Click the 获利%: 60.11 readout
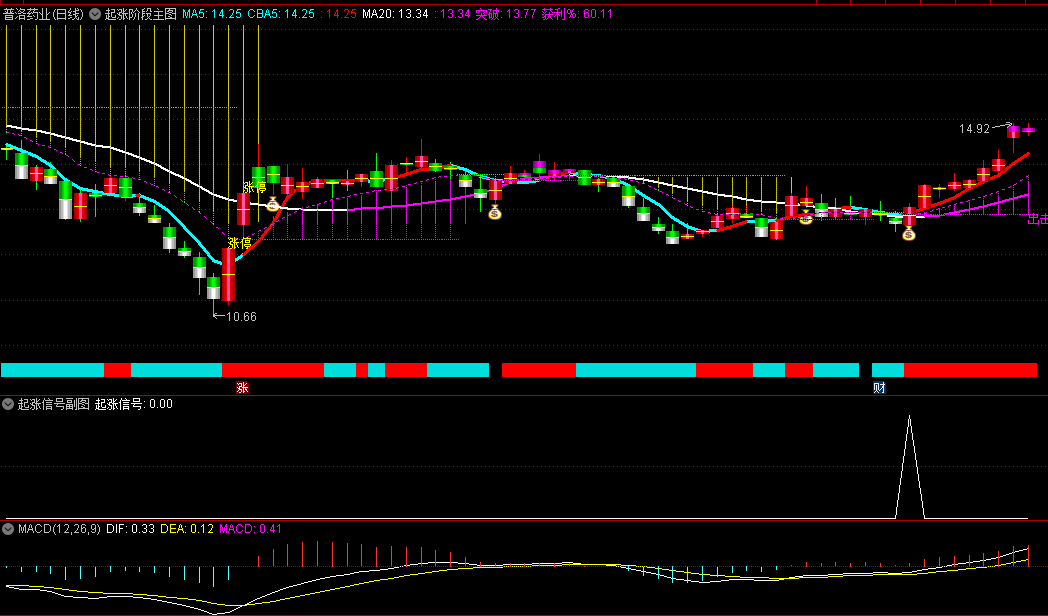The image size is (1048, 616). tap(577, 14)
